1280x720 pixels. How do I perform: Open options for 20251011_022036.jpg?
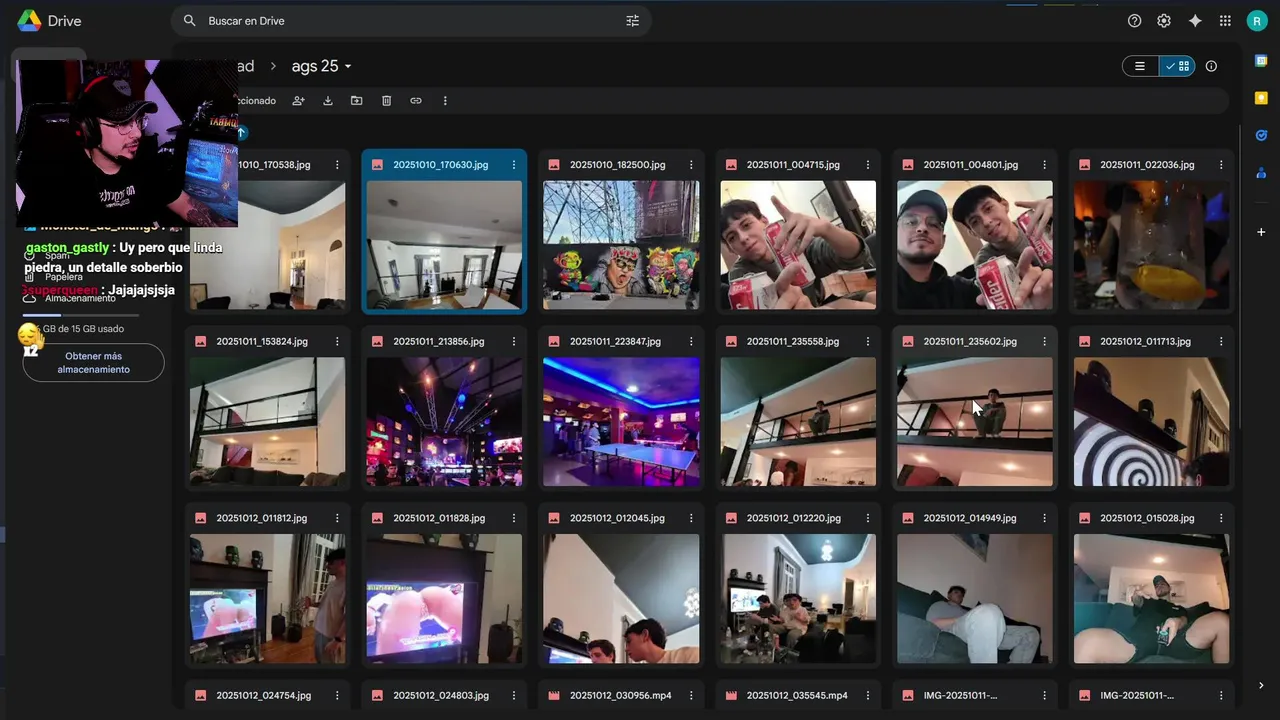(x=1222, y=165)
